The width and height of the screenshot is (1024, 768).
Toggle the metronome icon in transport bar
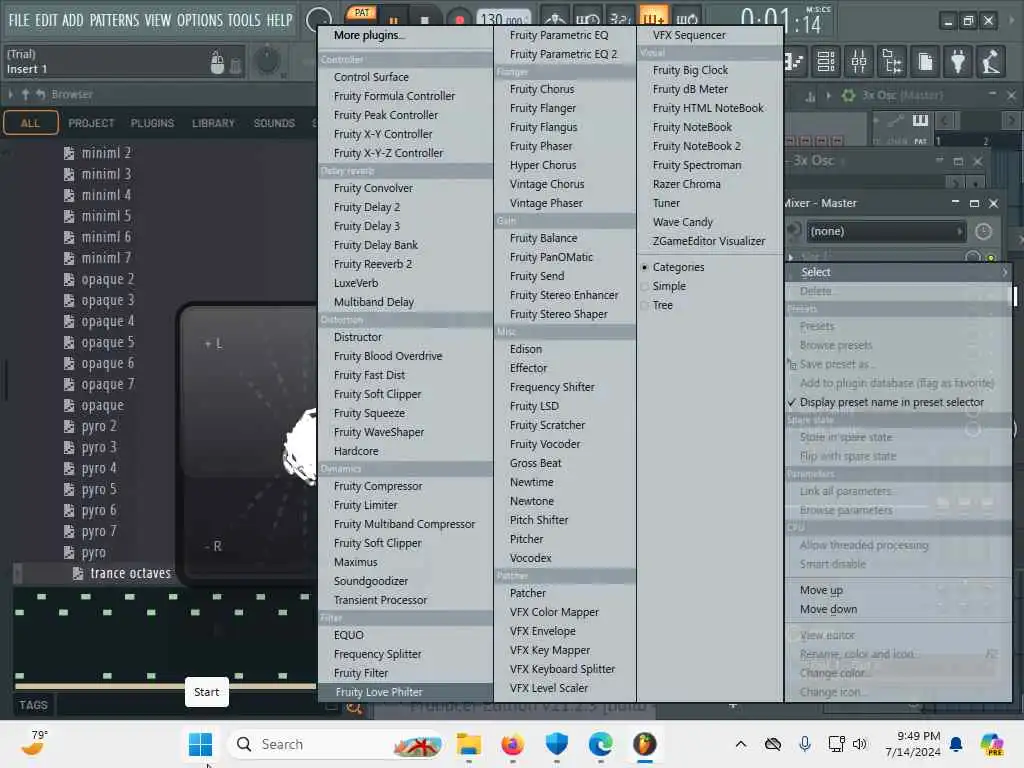coord(555,18)
